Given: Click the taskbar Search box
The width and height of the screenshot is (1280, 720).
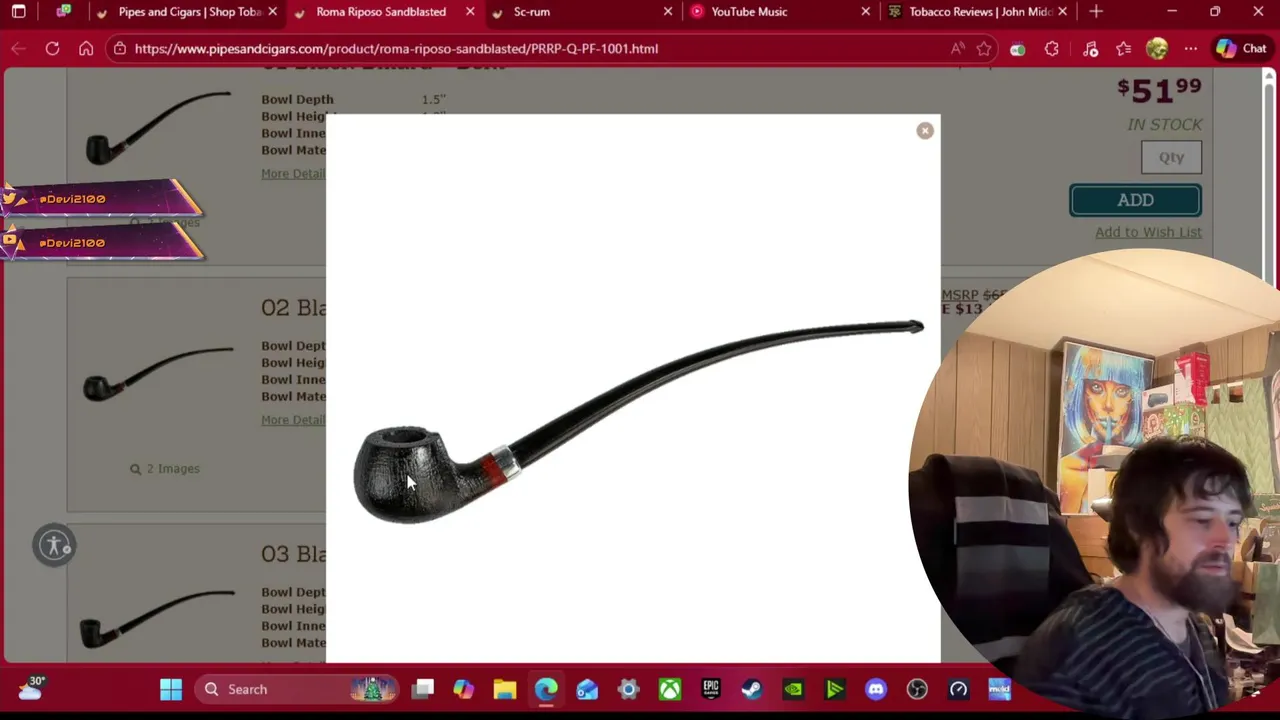Looking at the screenshot, I should (x=295, y=689).
